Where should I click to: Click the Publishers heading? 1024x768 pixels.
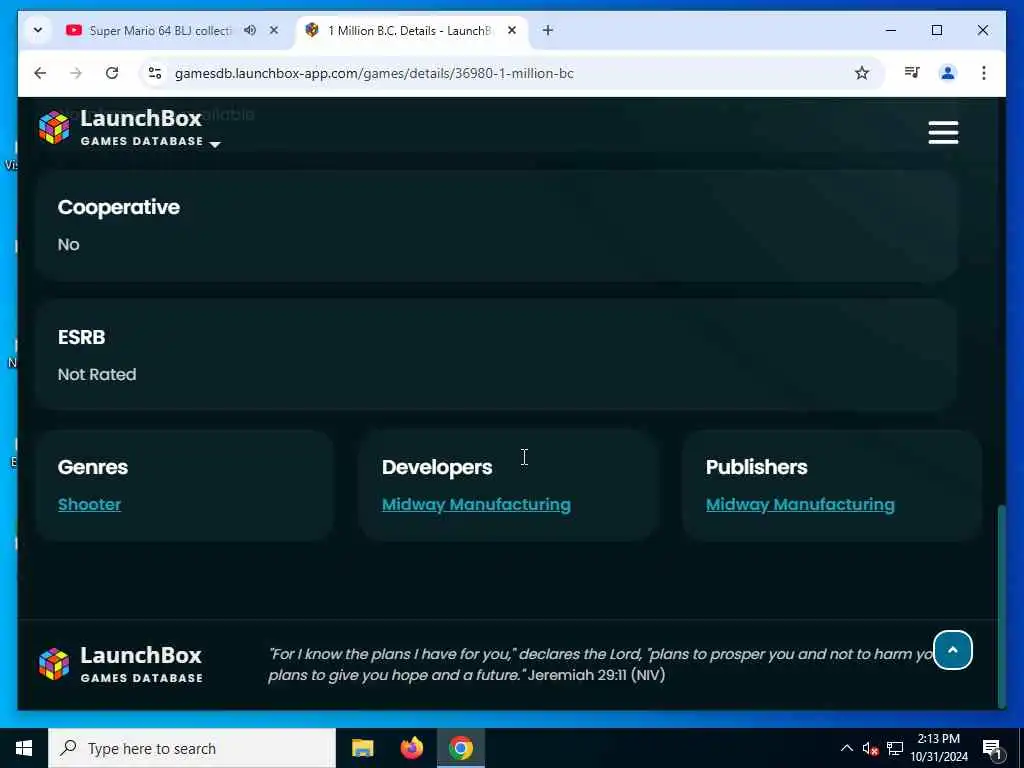point(756,467)
